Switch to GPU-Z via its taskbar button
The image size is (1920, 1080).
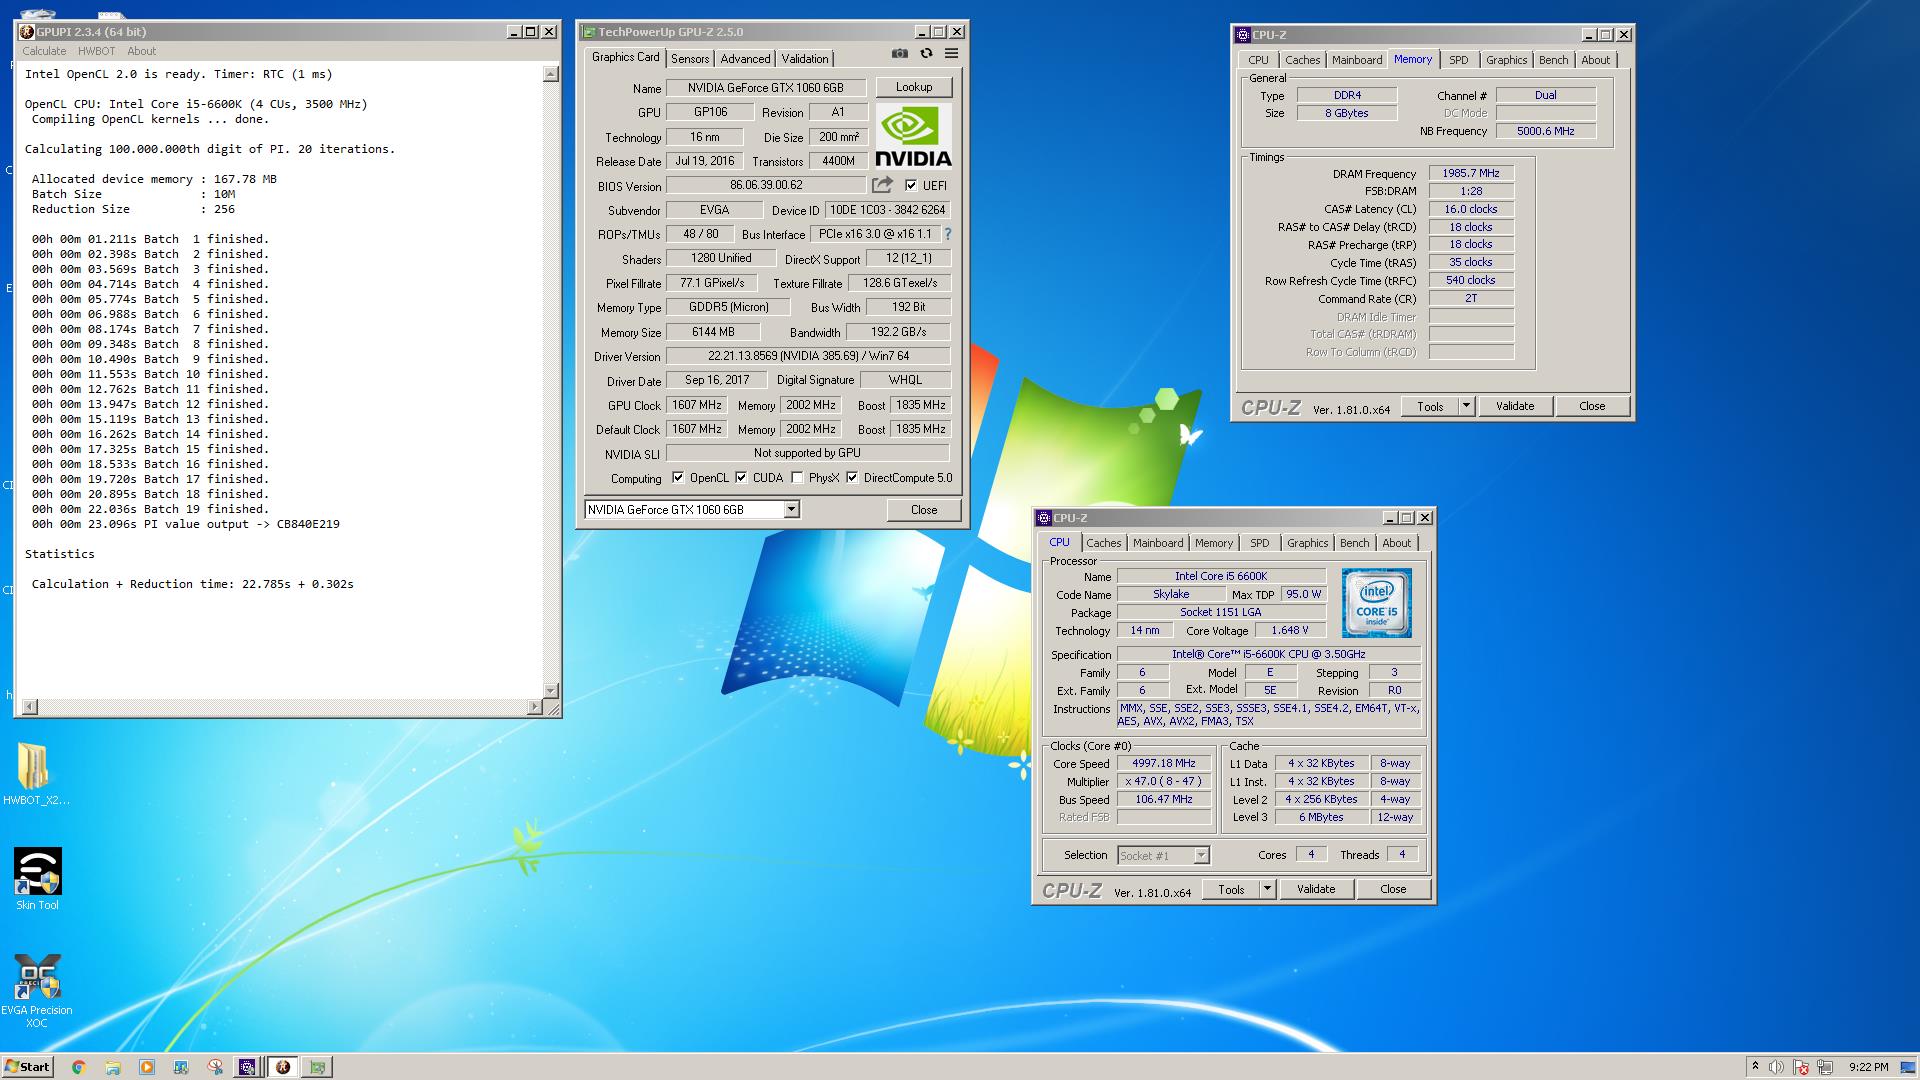point(318,1067)
